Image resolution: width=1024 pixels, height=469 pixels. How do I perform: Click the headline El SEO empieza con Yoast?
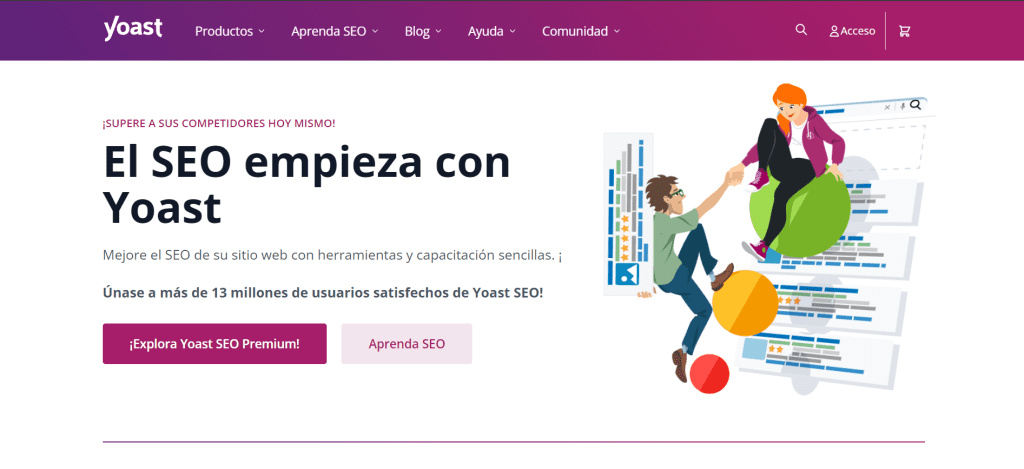tap(307, 185)
